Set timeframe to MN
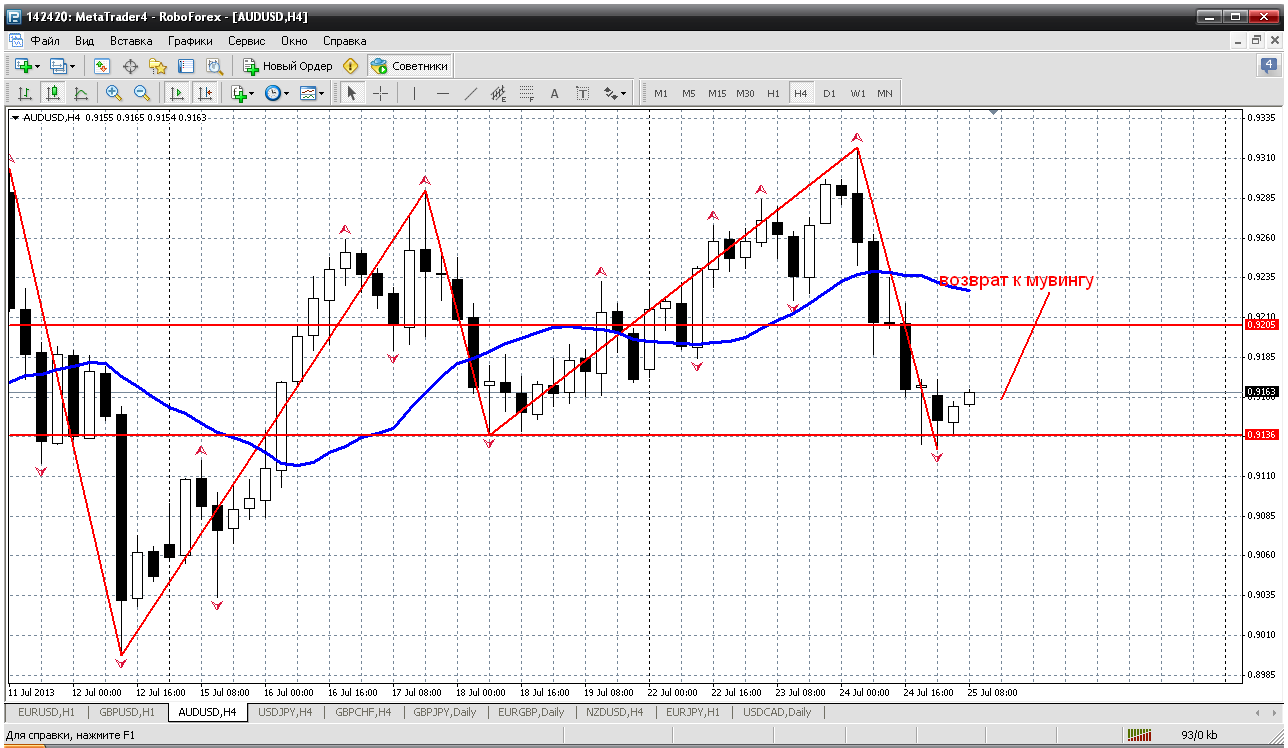Image resolution: width=1288 pixels, height=748 pixels. (x=885, y=93)
